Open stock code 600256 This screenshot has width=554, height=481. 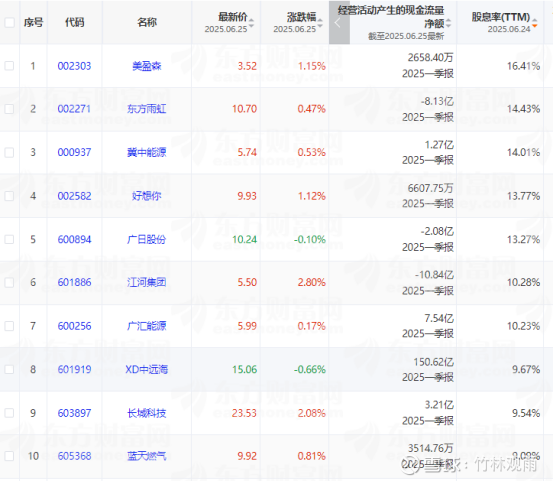coord(74,326)
